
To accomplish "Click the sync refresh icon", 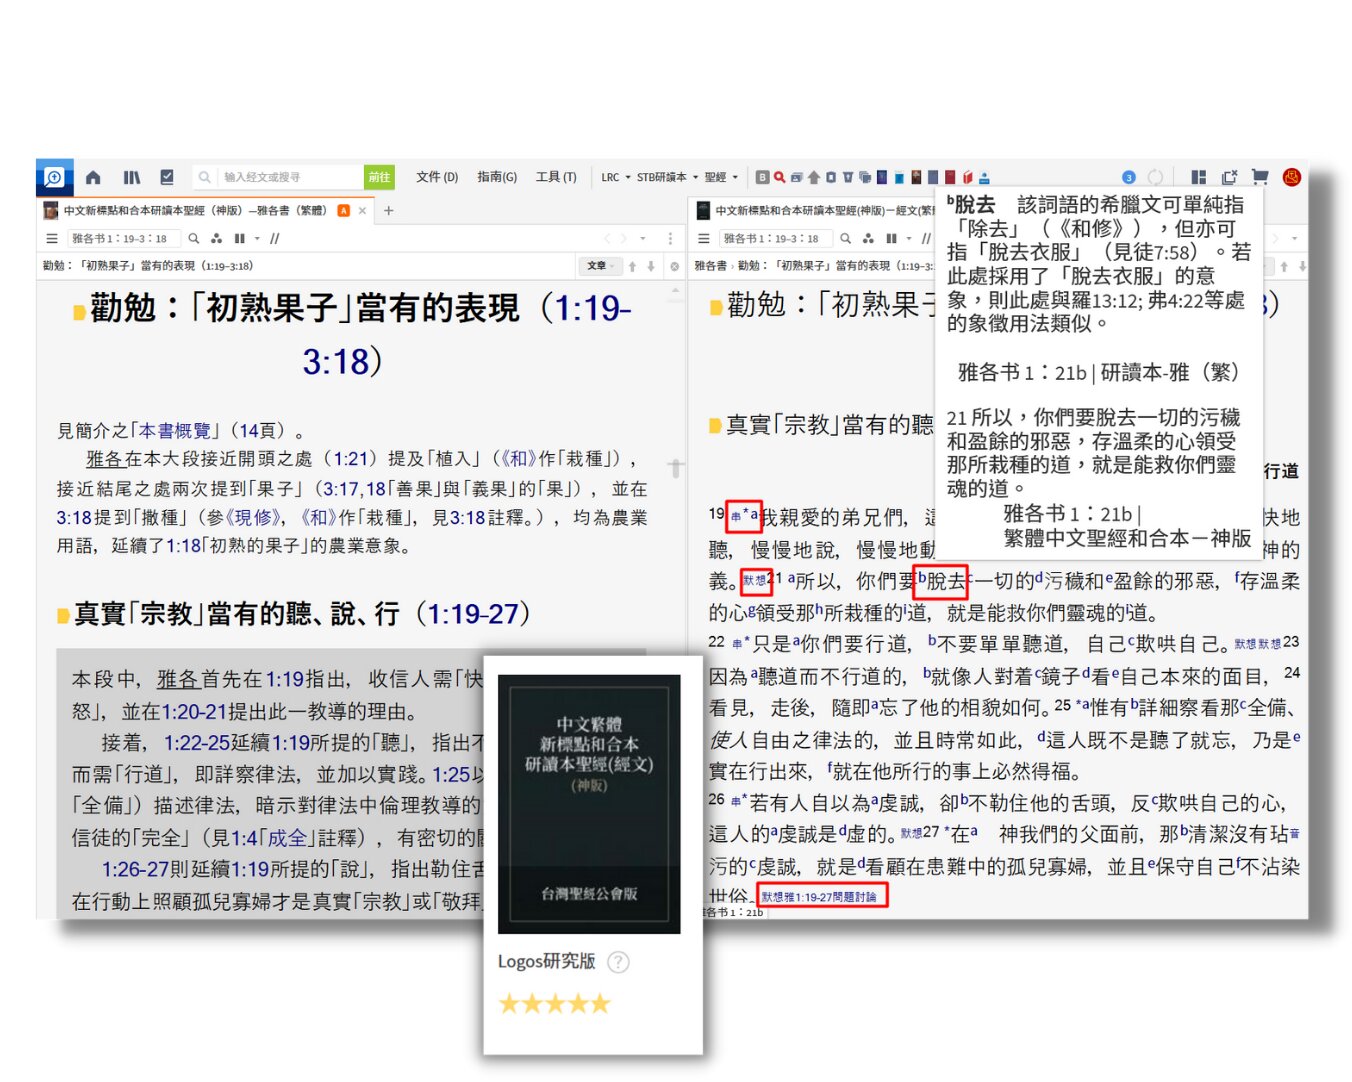I will [x=1156, y=177].
